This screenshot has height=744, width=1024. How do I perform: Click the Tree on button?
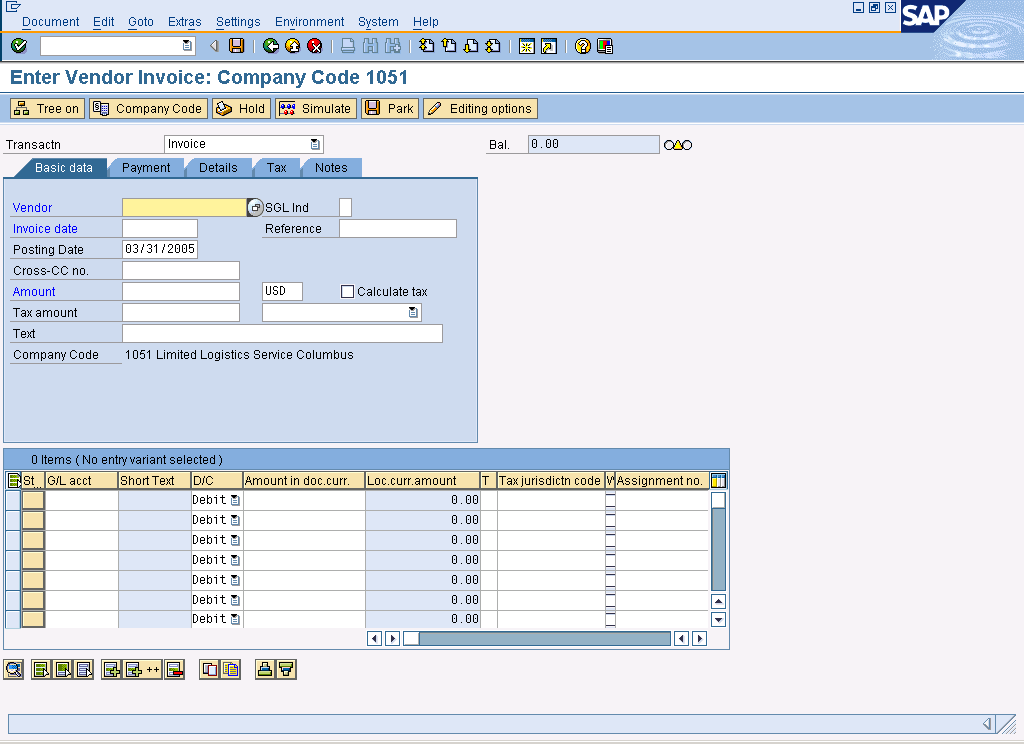coord(47,108)
